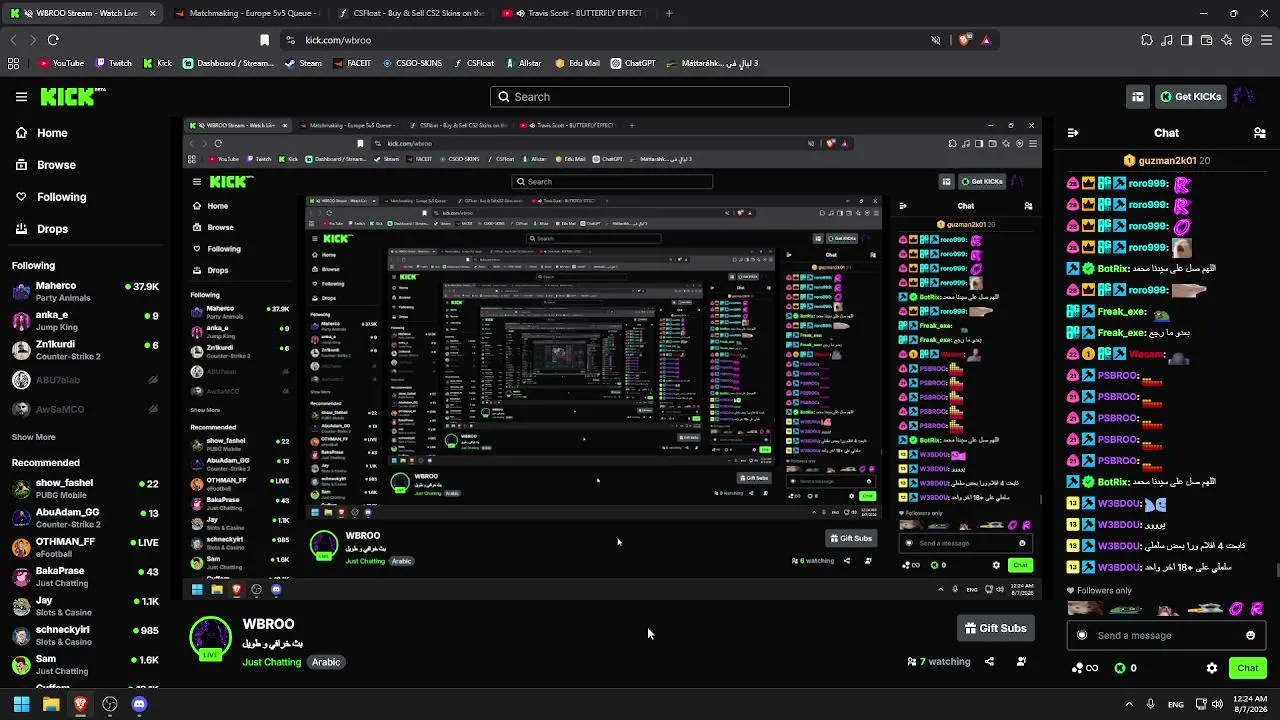Open show_fashel recommended channel
This screenshot has height=720, width=1280.
(86, 488)
